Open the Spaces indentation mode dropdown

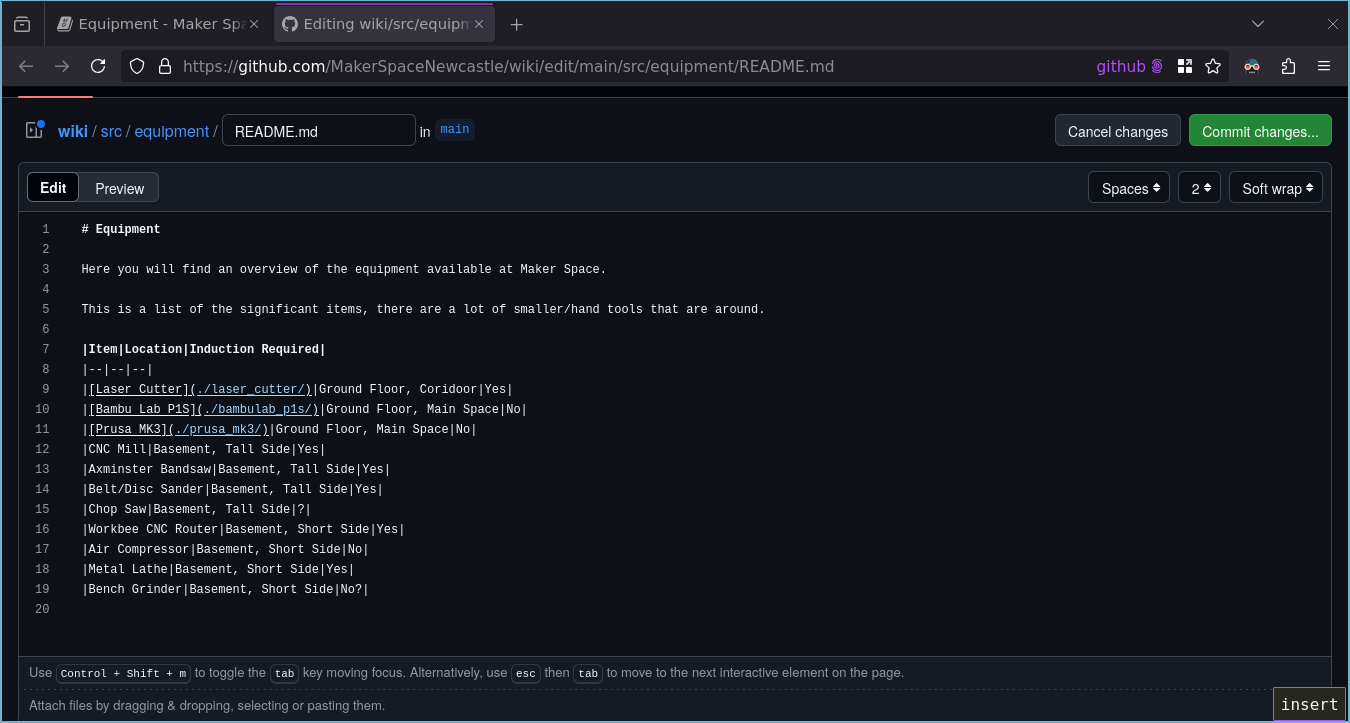point(1128,187)
